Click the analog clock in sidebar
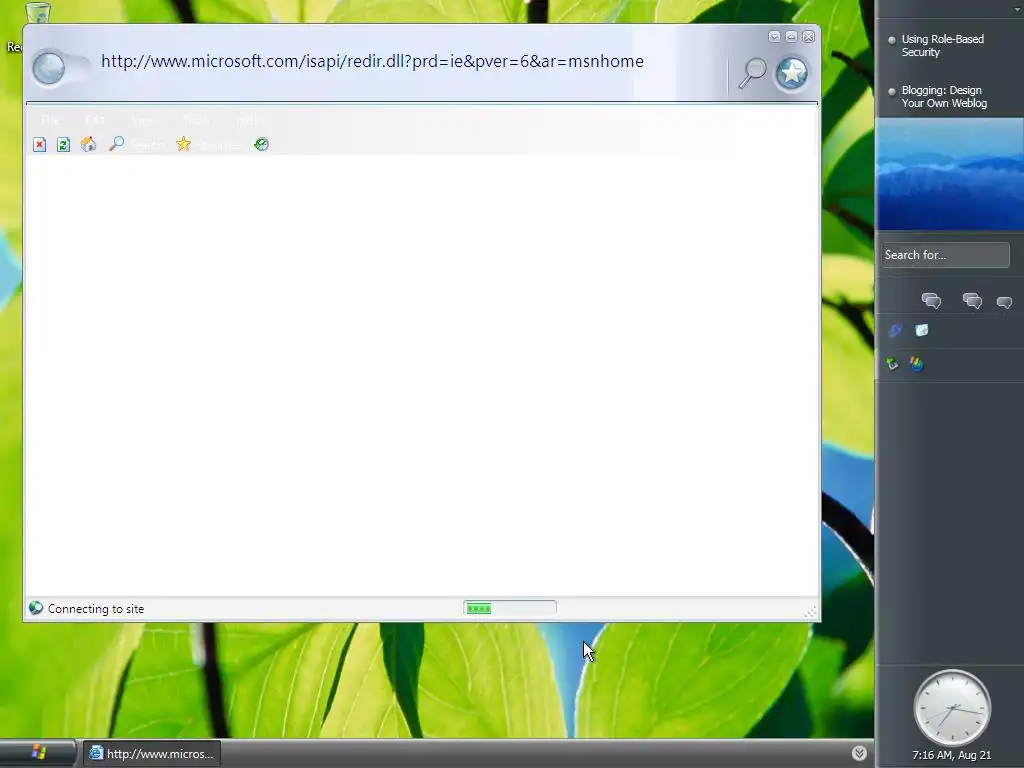This screenshot has width=1024, height=768. (952, 708)
